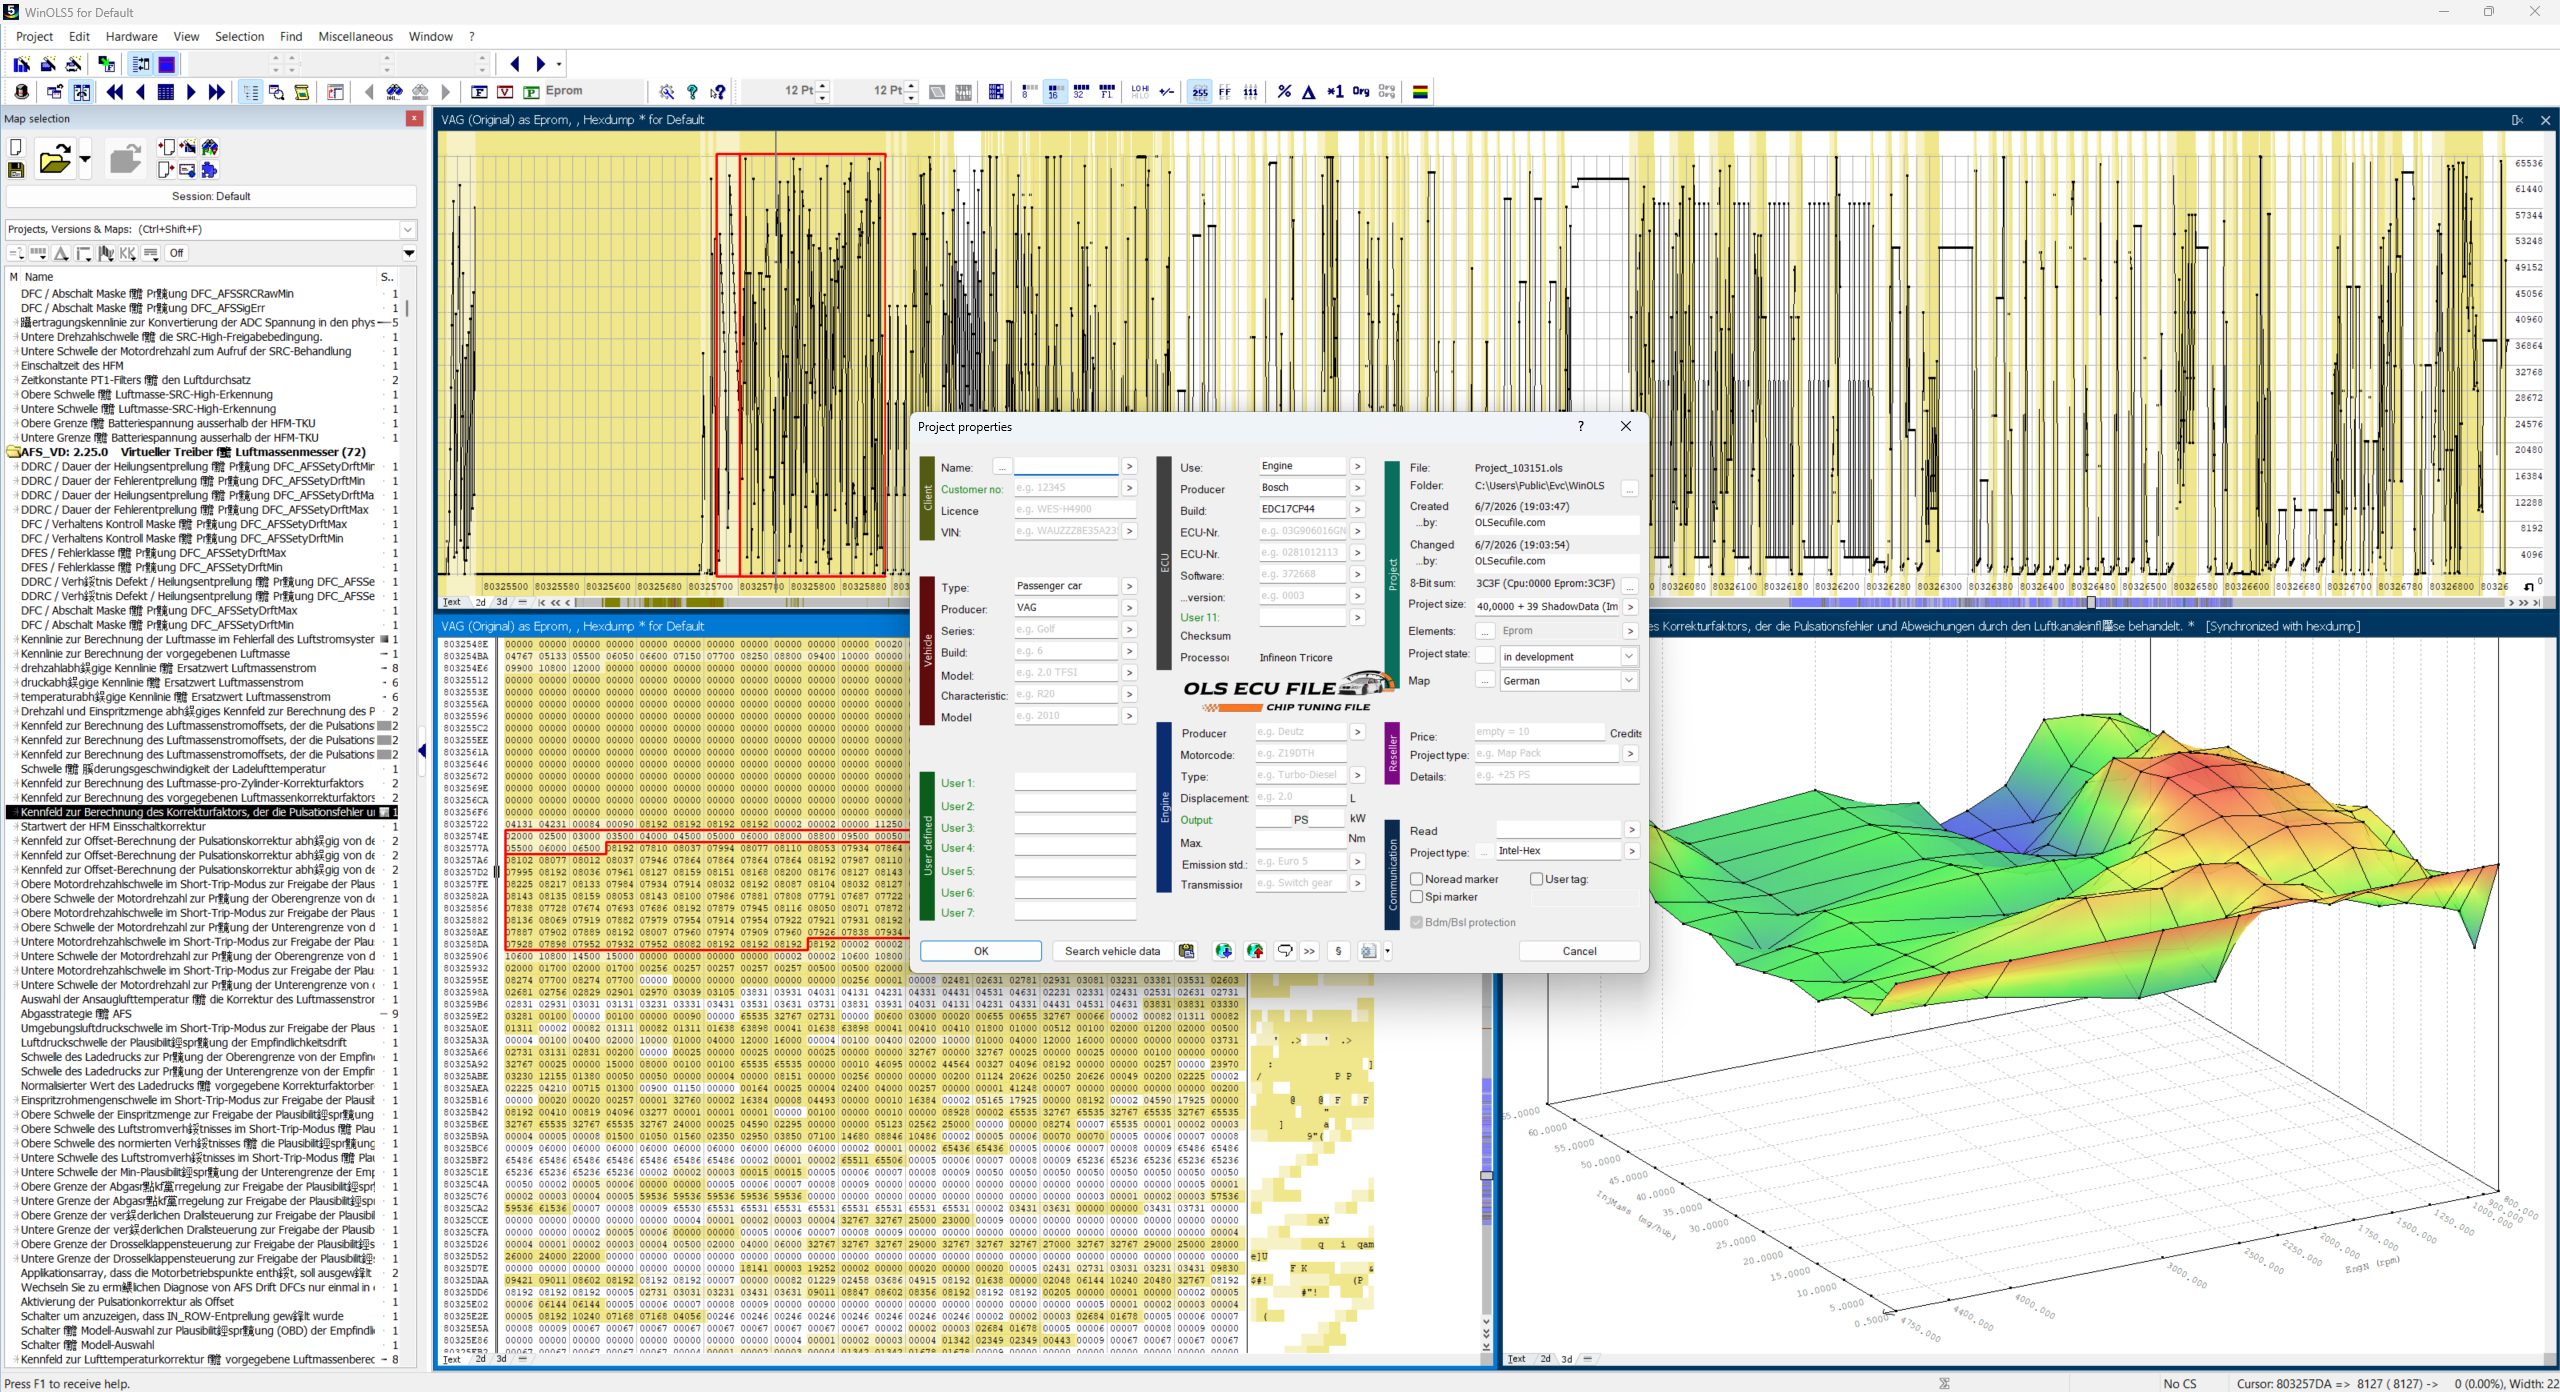The height and width of the screenshot is (1392, 2560).
Task: Click the new blank project page icon
Action: click(x=16, y=147)
